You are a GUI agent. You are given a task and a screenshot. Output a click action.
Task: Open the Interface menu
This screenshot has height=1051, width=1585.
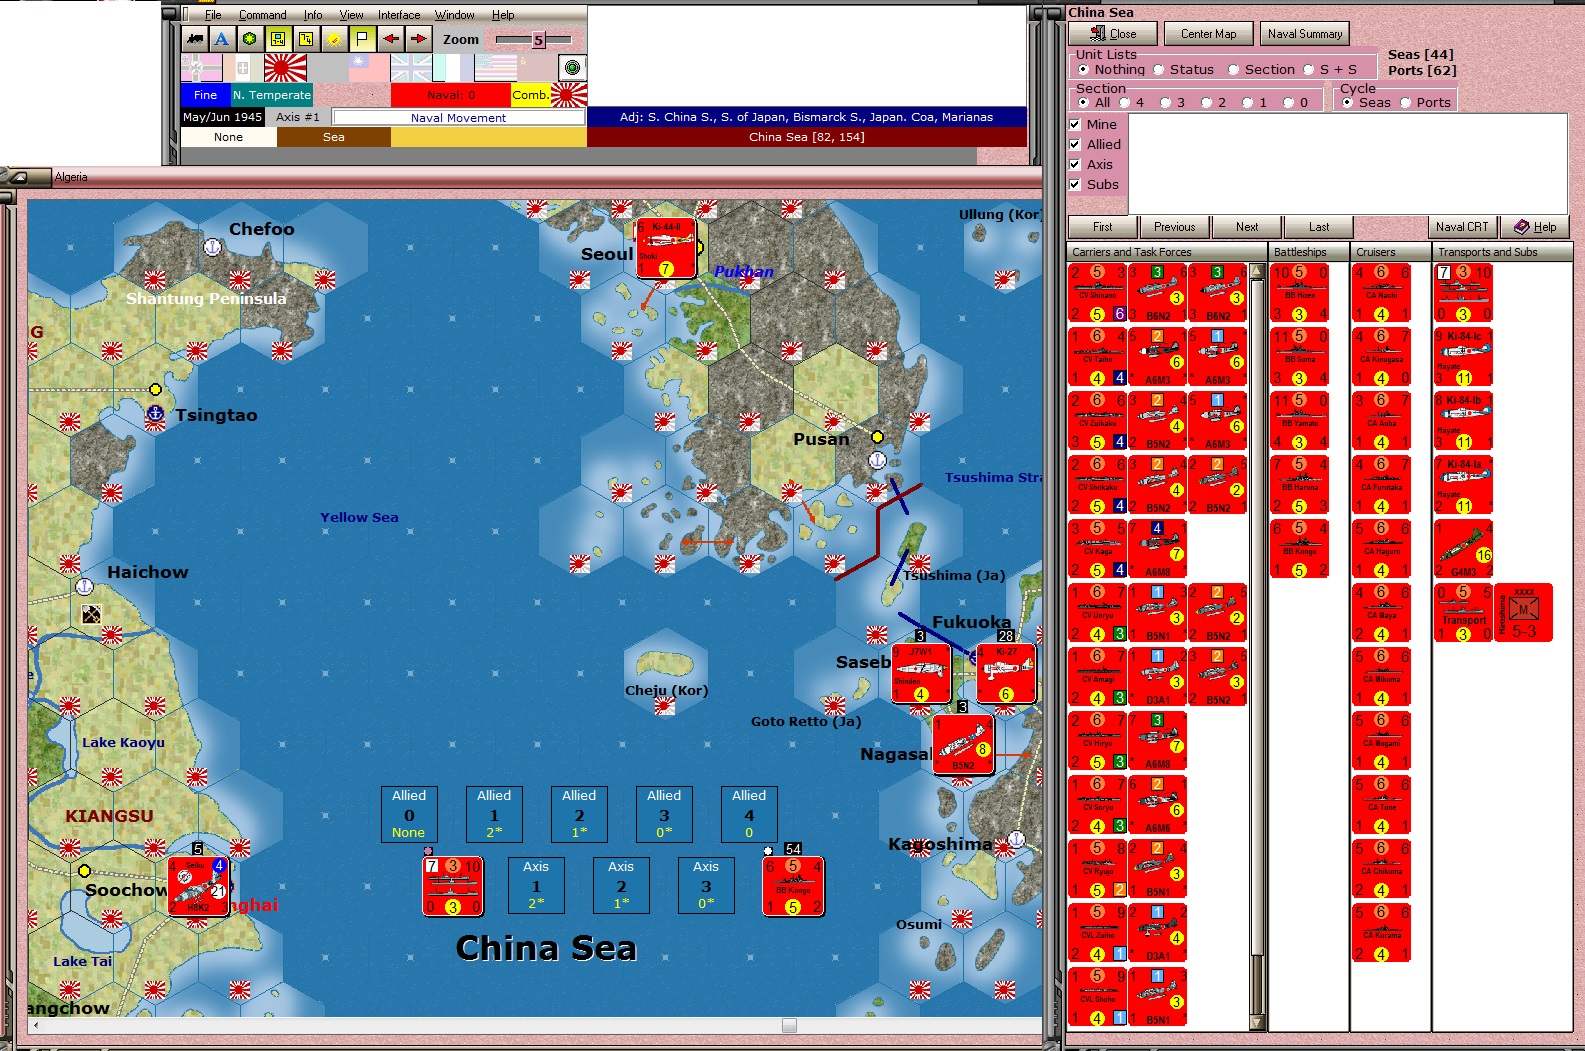click(x=399, y=15)
